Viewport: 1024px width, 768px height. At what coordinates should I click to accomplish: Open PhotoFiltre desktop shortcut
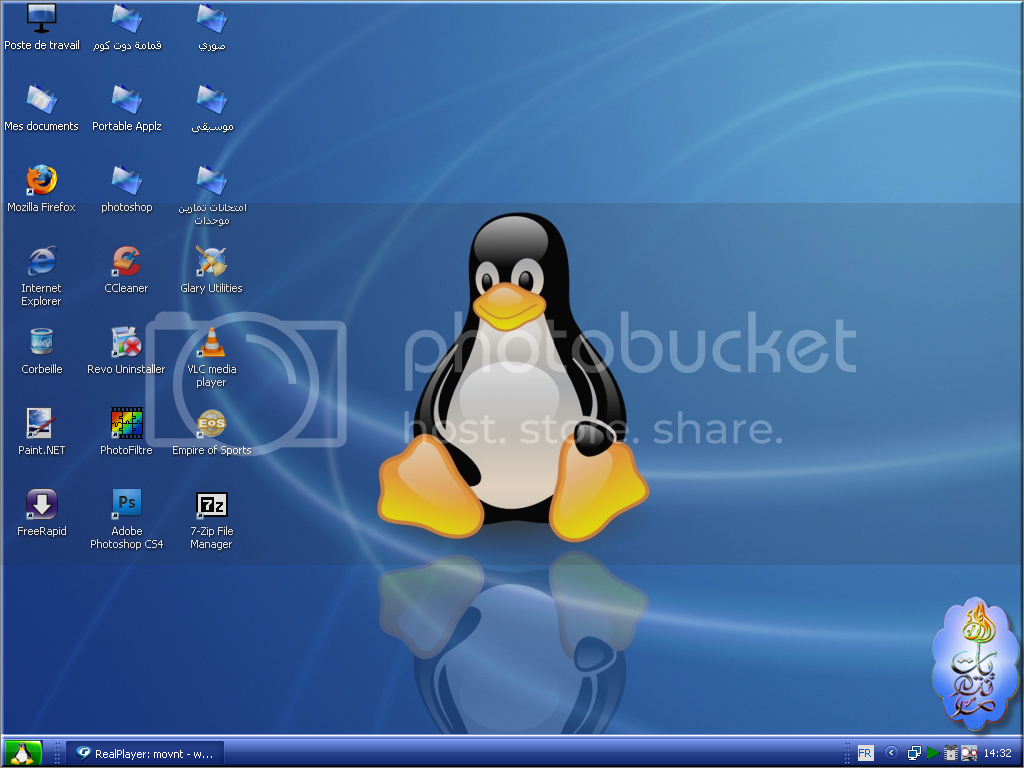point(126,424)
